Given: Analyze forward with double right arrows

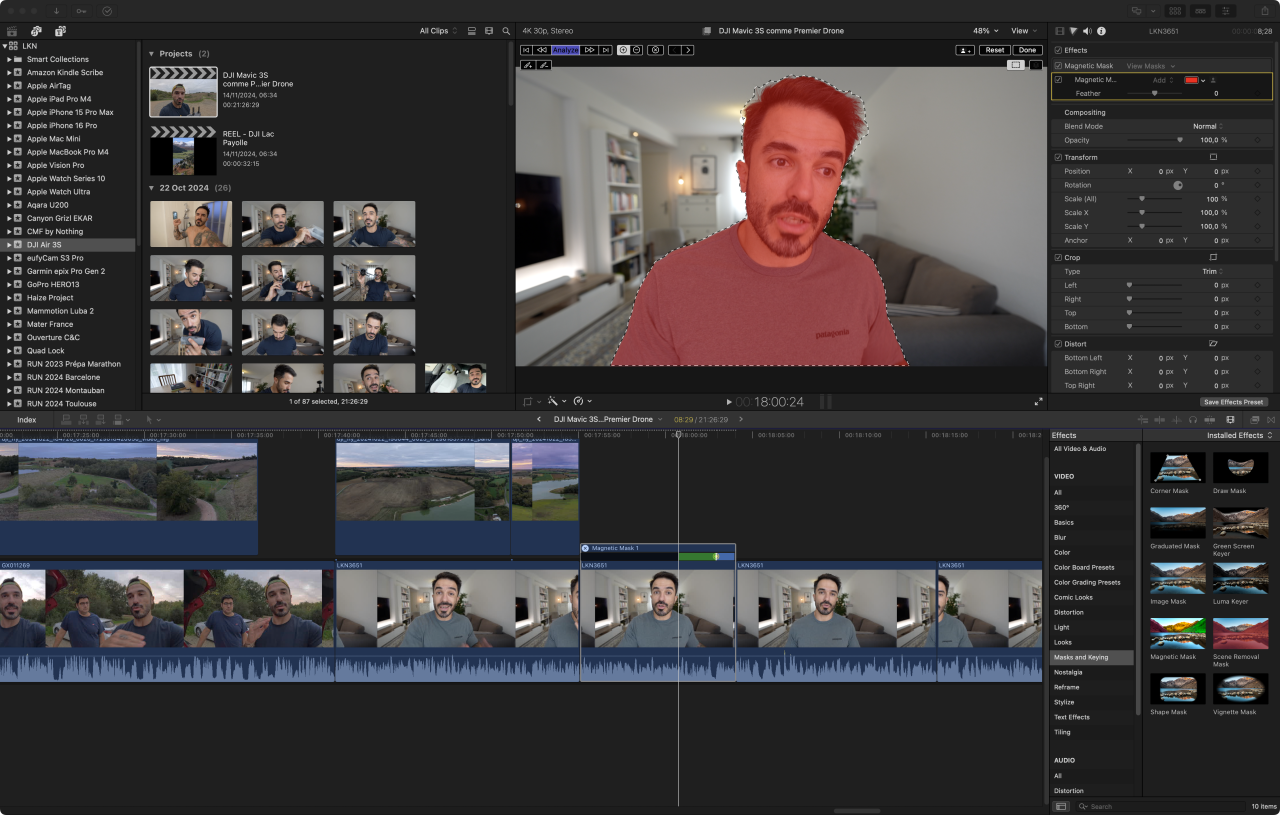Looking at the screenshot, I should tap(590, 50).
